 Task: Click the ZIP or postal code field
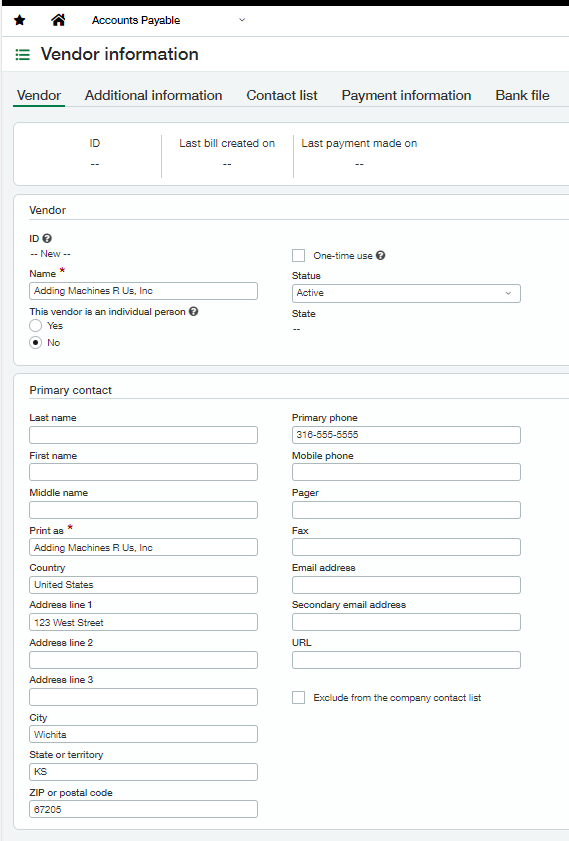point(143,809)
